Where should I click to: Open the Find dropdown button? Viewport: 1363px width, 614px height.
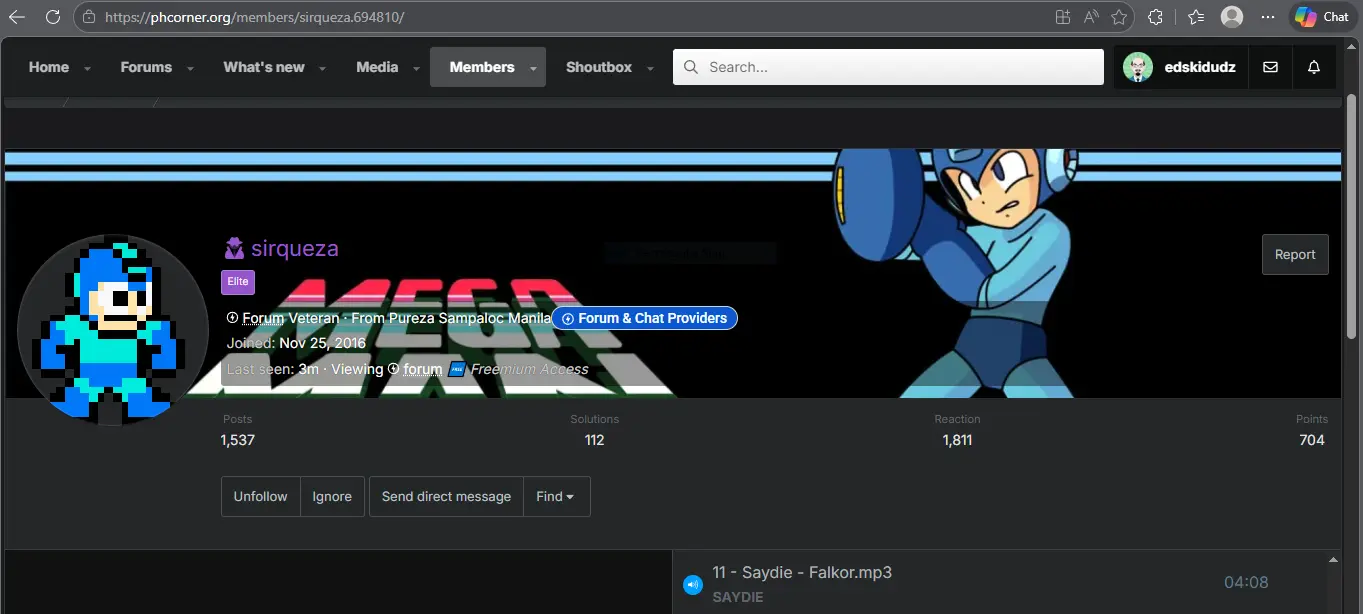pyautogui.click(x=556, y=496)
